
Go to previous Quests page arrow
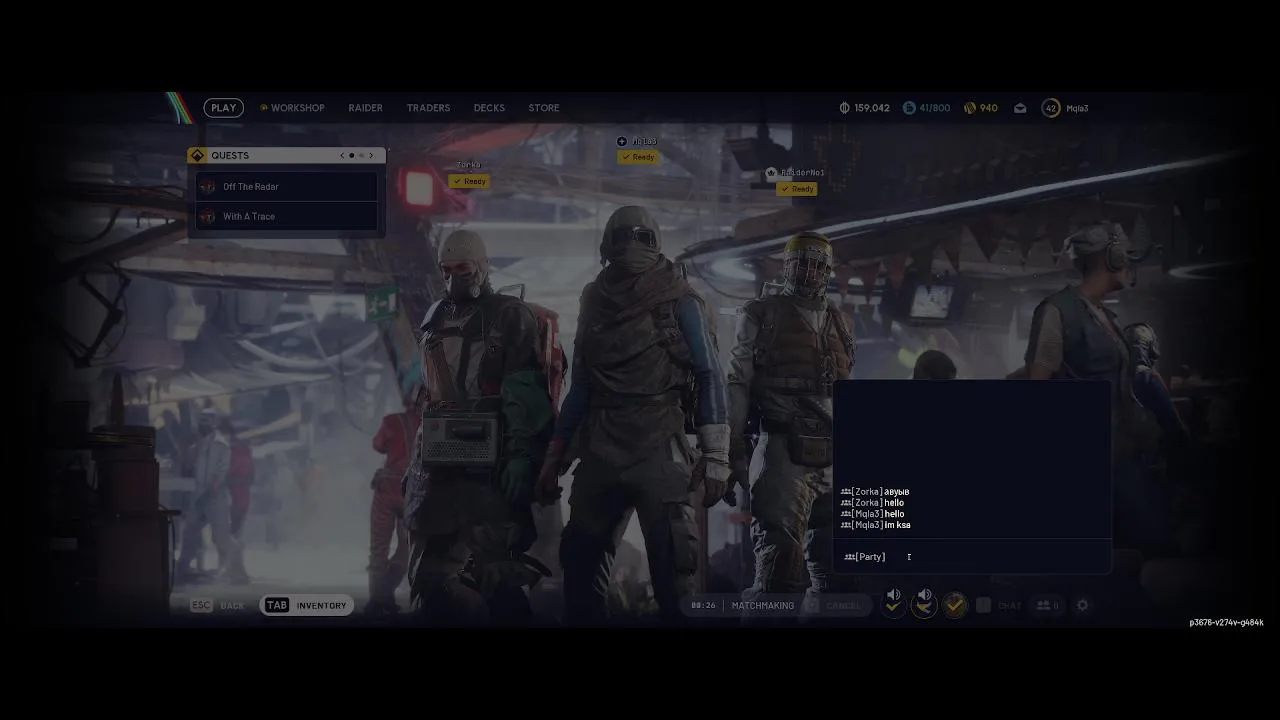pos(342,155)
